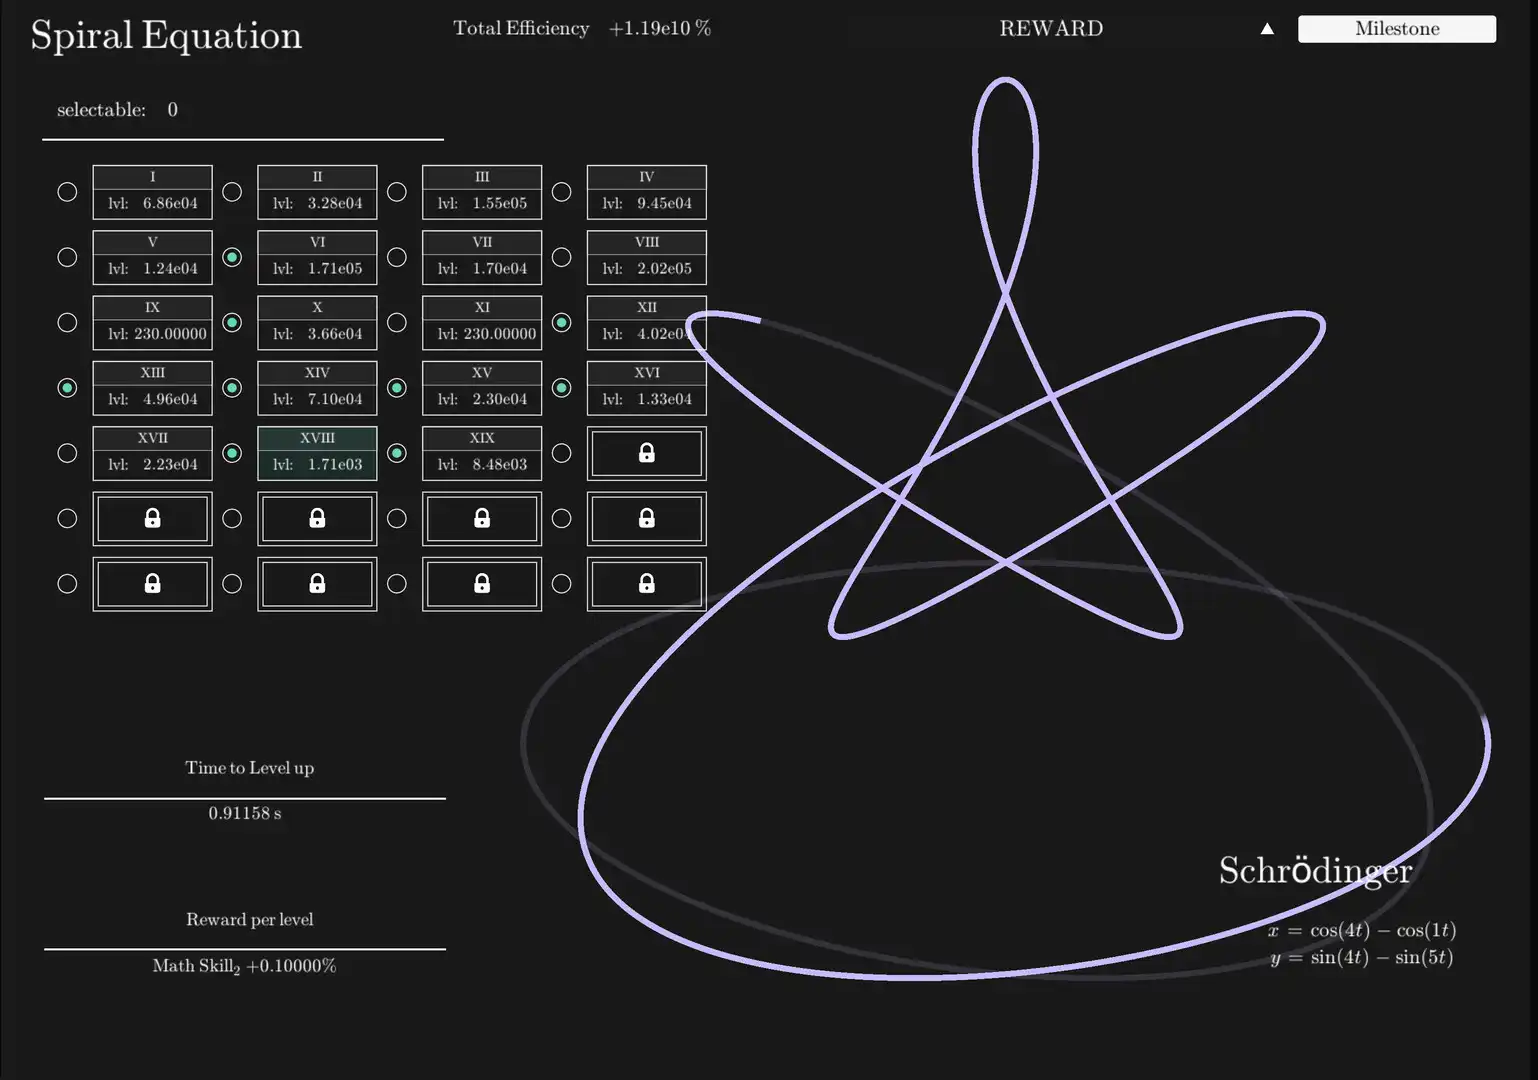Open the Milestone panel
This screenshot has height=1080, width=1538.
click(x=1396, y=29)
